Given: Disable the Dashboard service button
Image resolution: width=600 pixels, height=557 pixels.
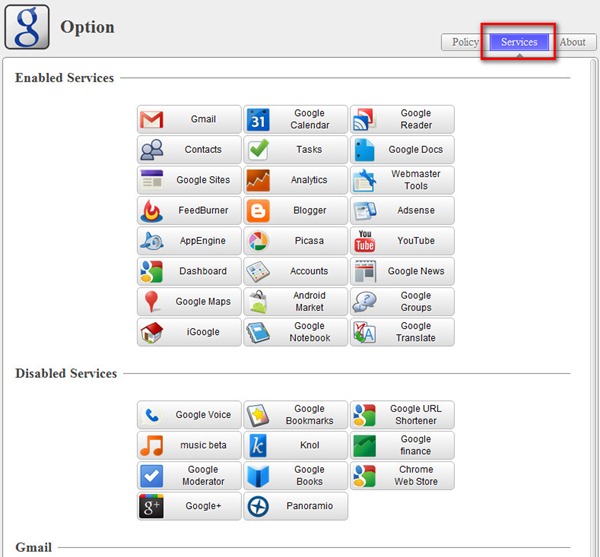Looking at the screenshot, I should point(189,271).
